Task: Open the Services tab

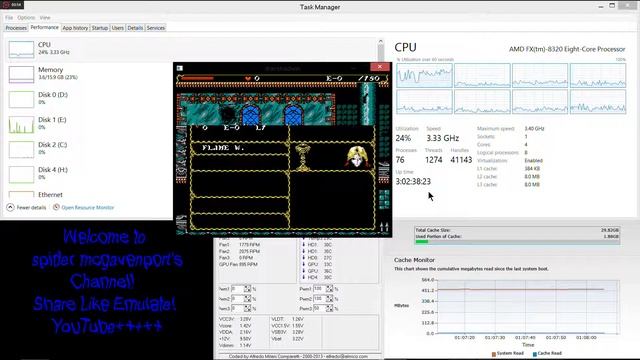Action: coord(156,28)
